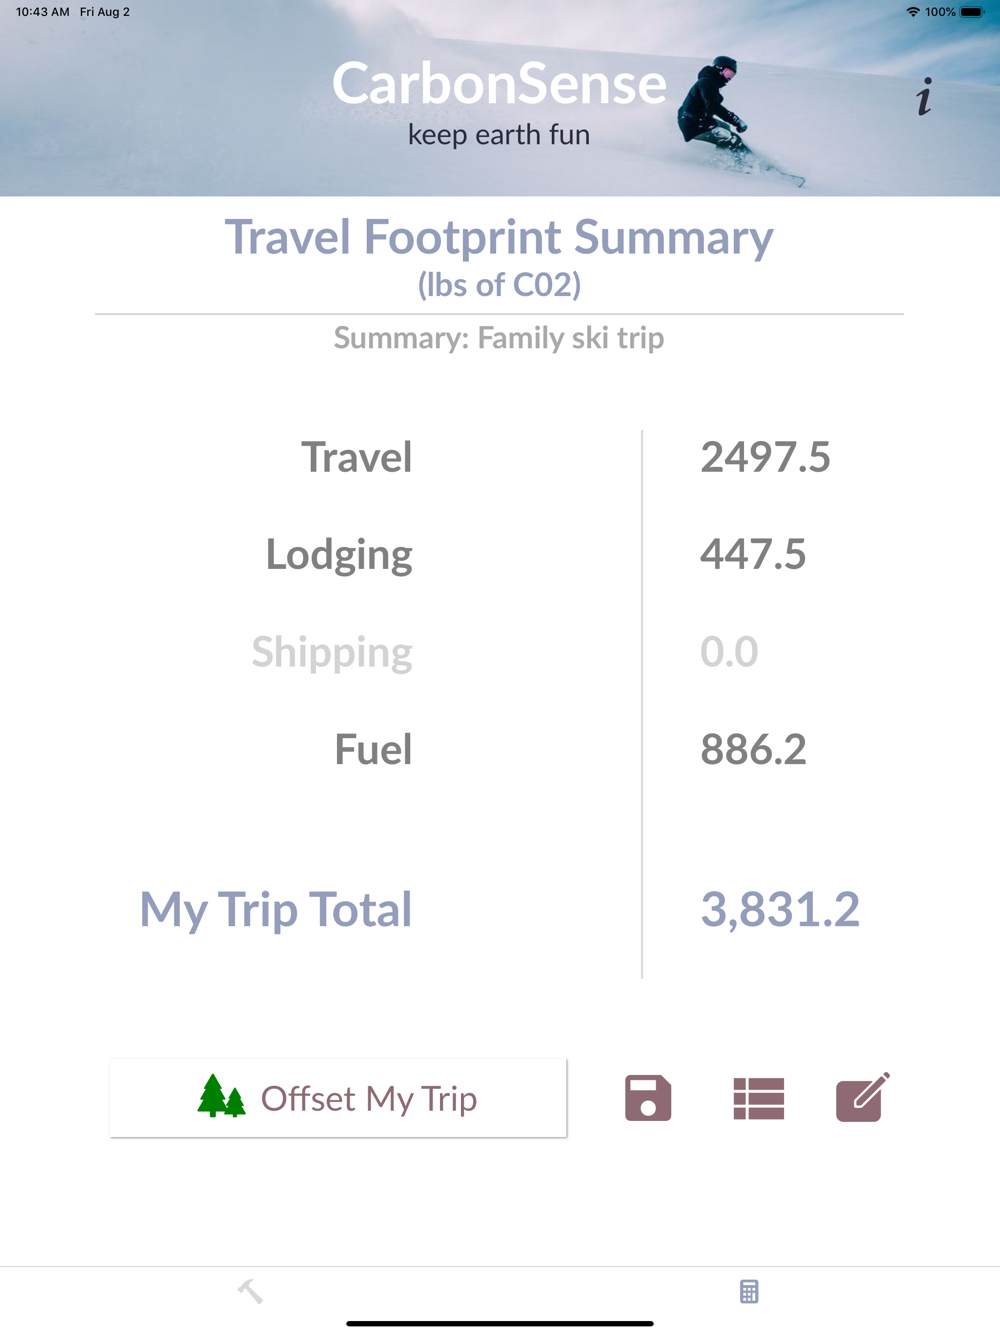Save the trip with the floppy disk icon
This screenshot has height=1334, width=1000.
[x=648, y=1098]
